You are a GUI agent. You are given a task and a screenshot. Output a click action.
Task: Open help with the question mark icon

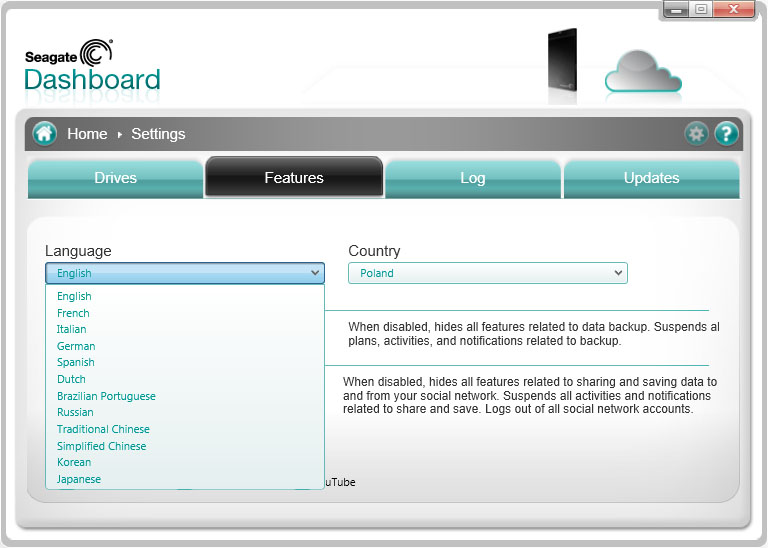(x=726, y=134)
